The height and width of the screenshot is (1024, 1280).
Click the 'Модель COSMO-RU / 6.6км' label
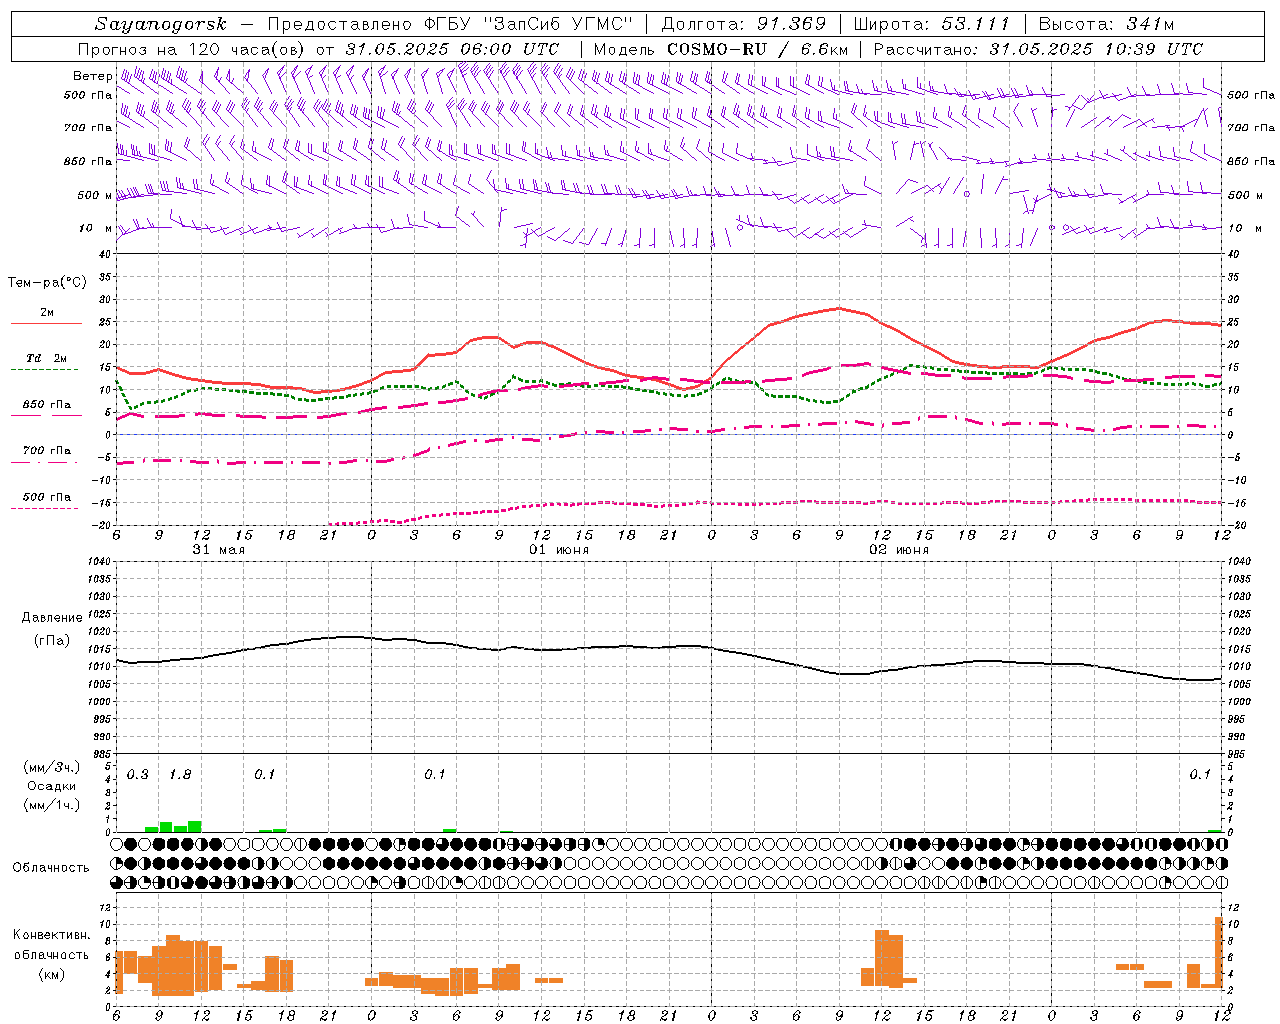click(x=721, y=49)
